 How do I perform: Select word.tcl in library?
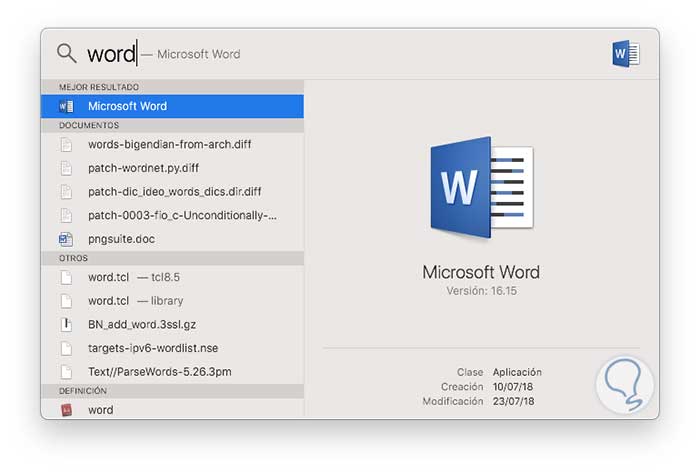tap(172, 301)
